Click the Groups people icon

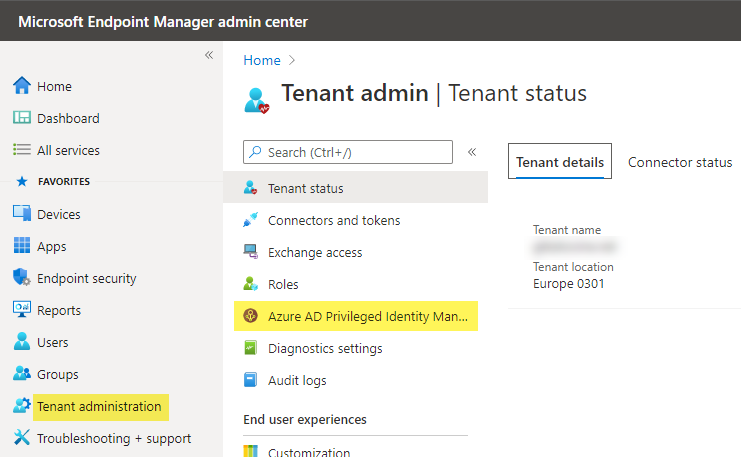(x=22, y=373)
